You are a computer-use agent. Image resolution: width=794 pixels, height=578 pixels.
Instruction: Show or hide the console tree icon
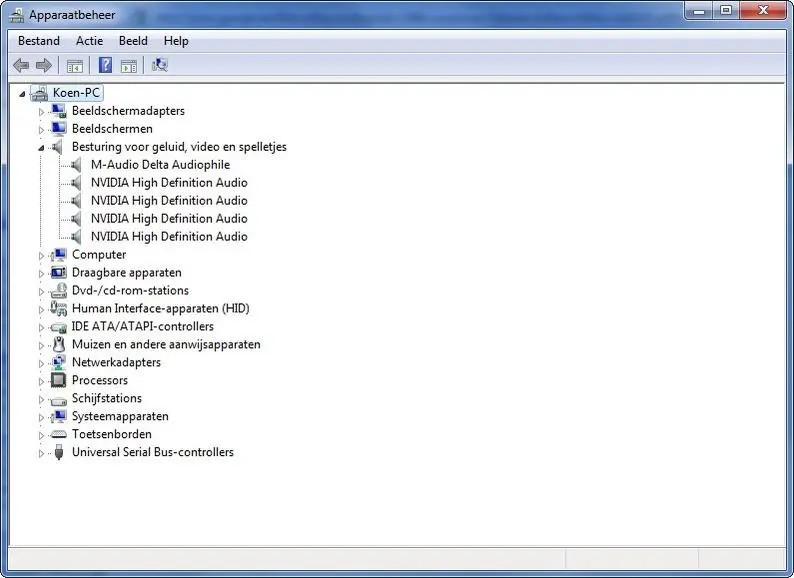click(74, 66)
